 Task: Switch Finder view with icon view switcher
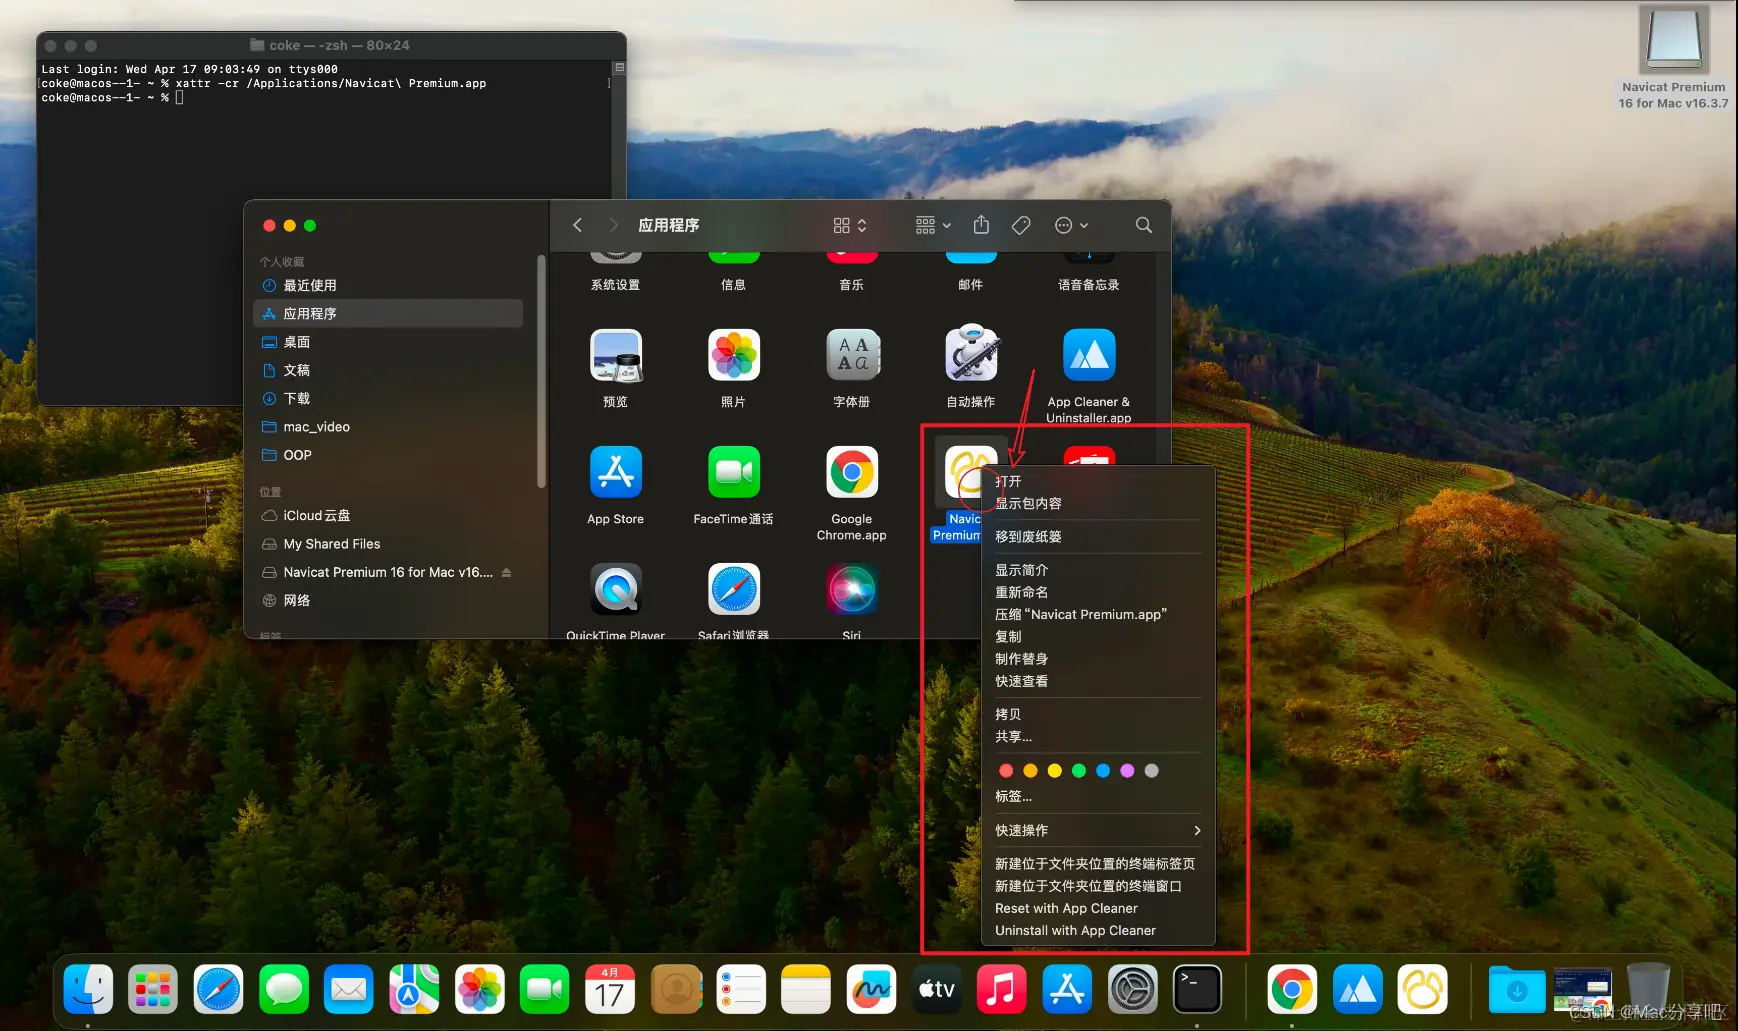[850, 225]
